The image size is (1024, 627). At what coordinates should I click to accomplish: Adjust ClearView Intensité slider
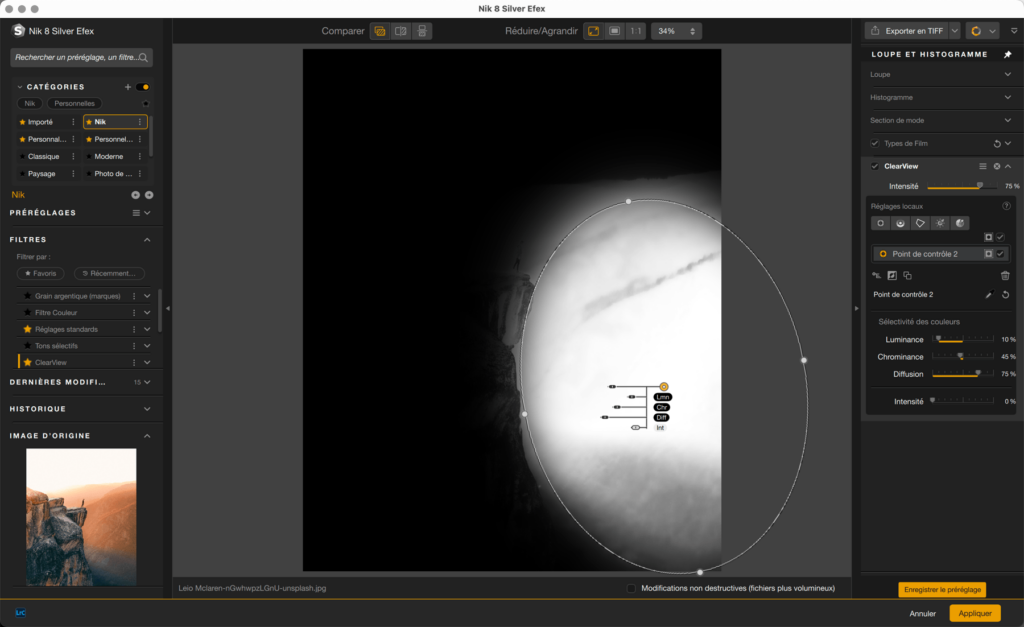962,186
